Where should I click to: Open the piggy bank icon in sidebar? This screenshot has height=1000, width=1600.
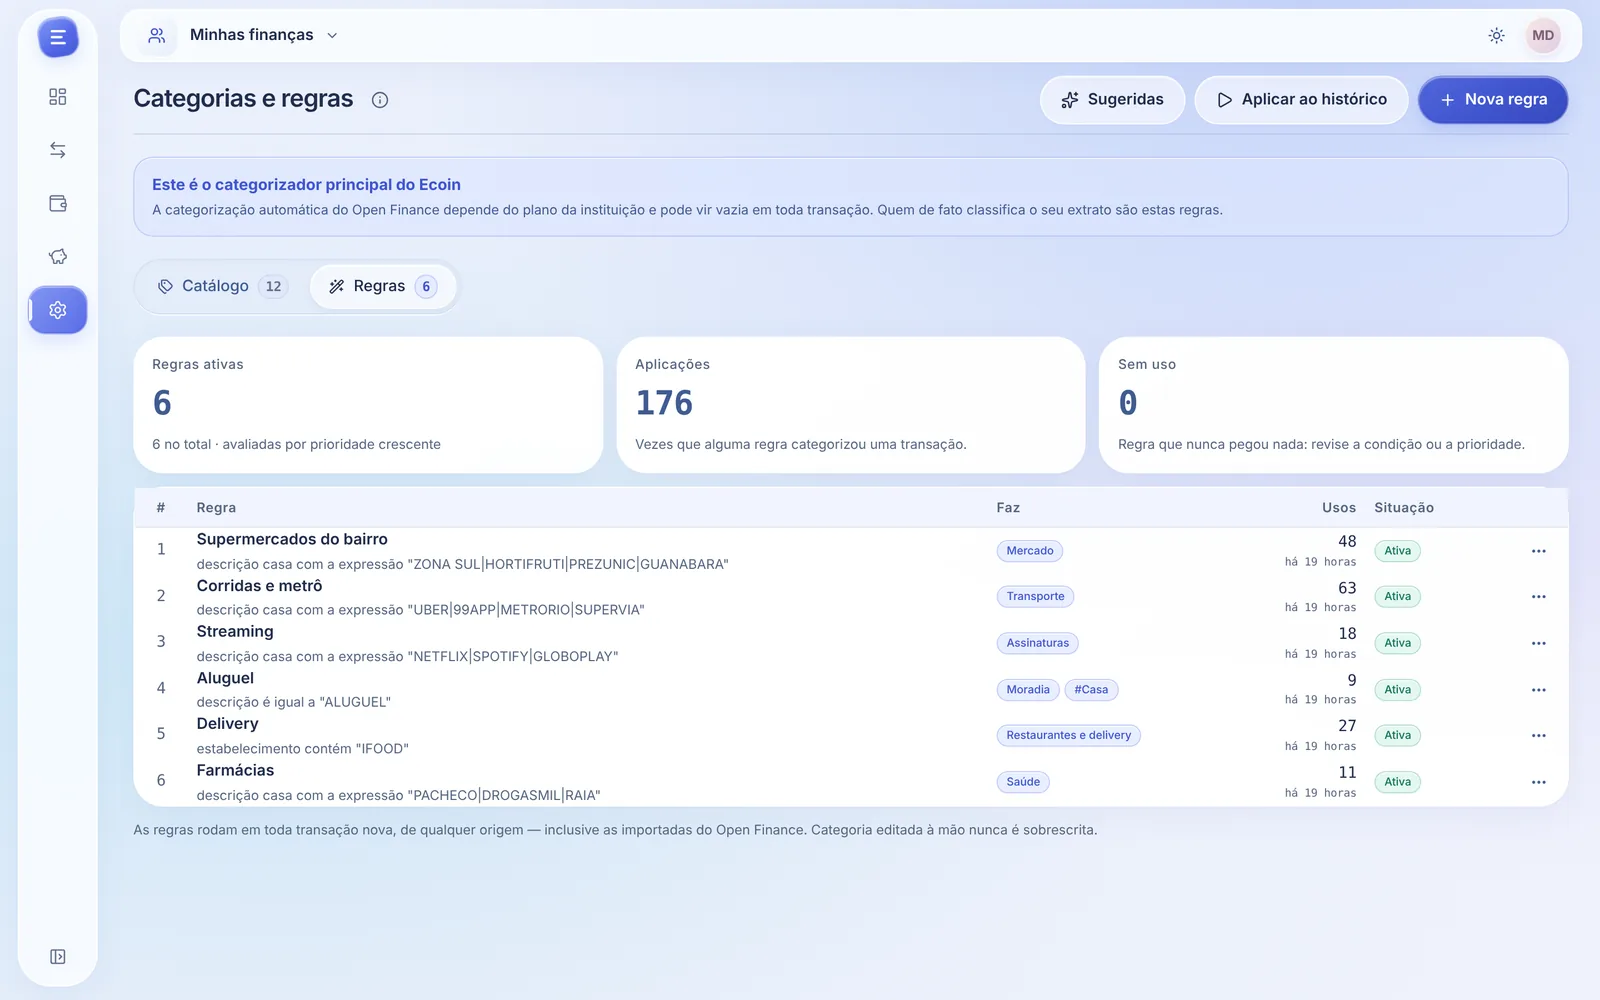click(x=58, y=257)
